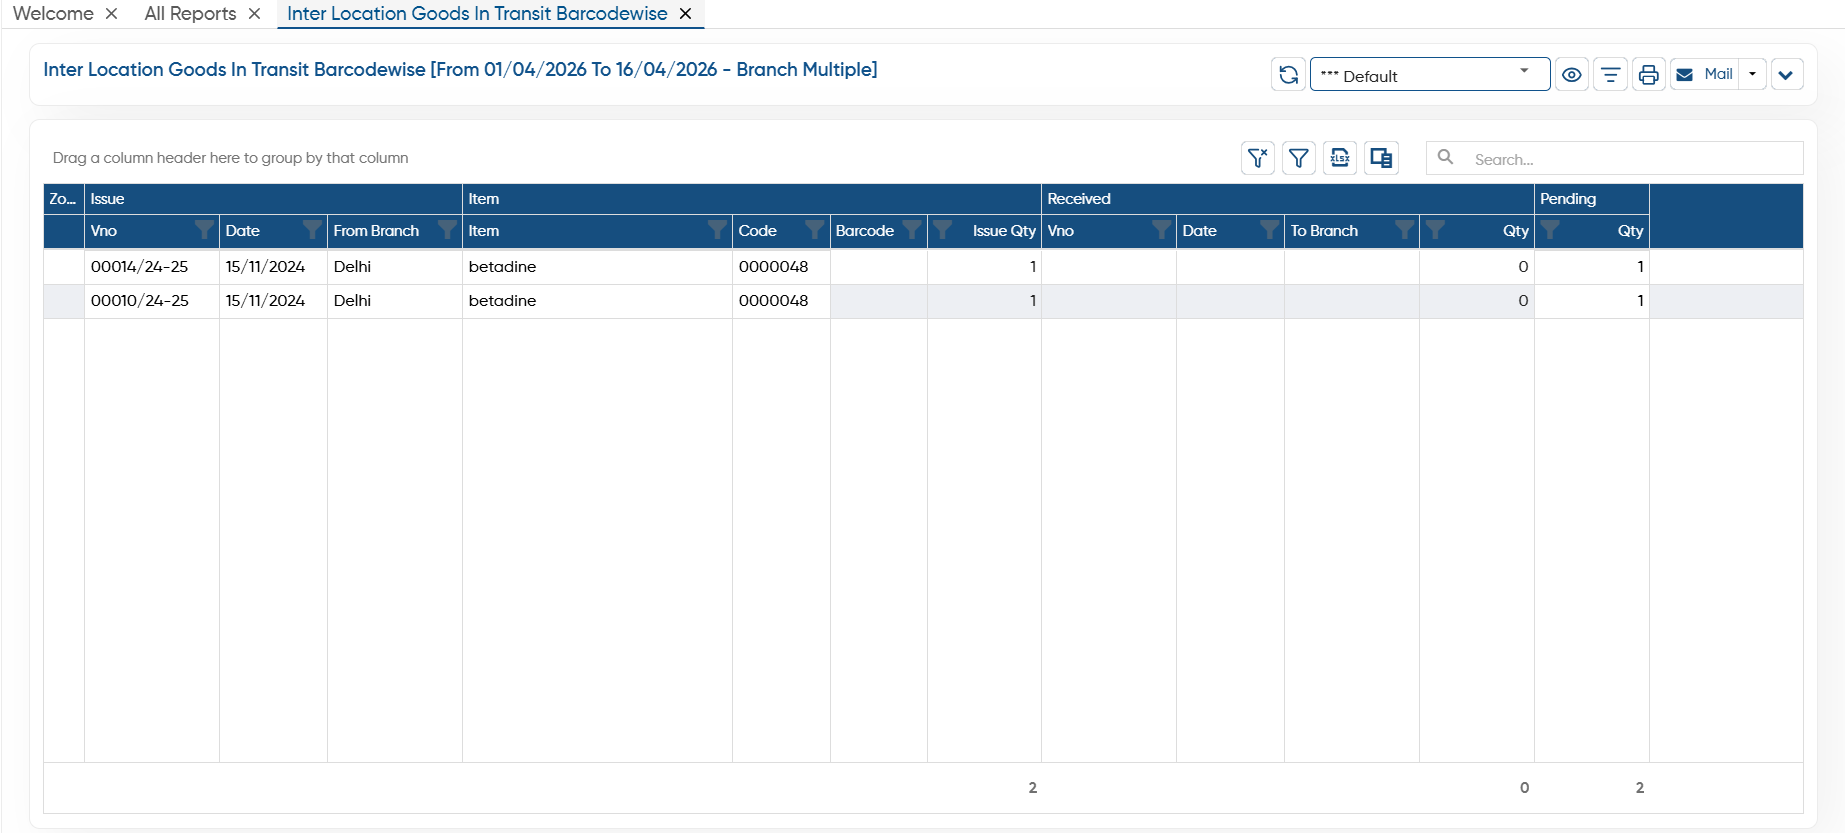Open filter on From Branch column
This screenshot has height=833, width=1845.
tap(447, 230)
